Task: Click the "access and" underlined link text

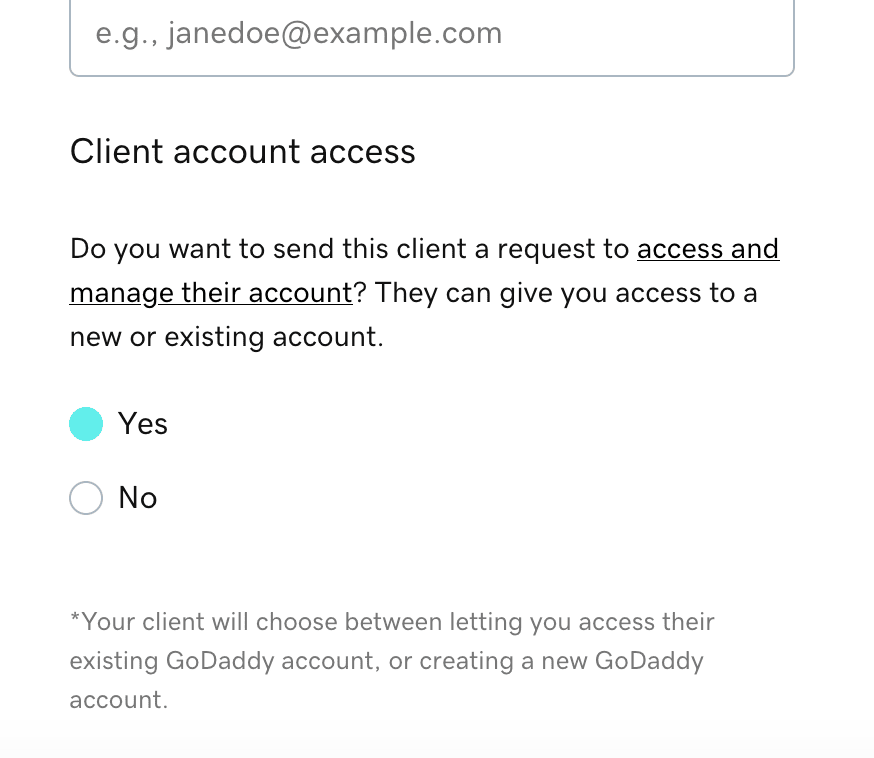Action: [707, 249]
